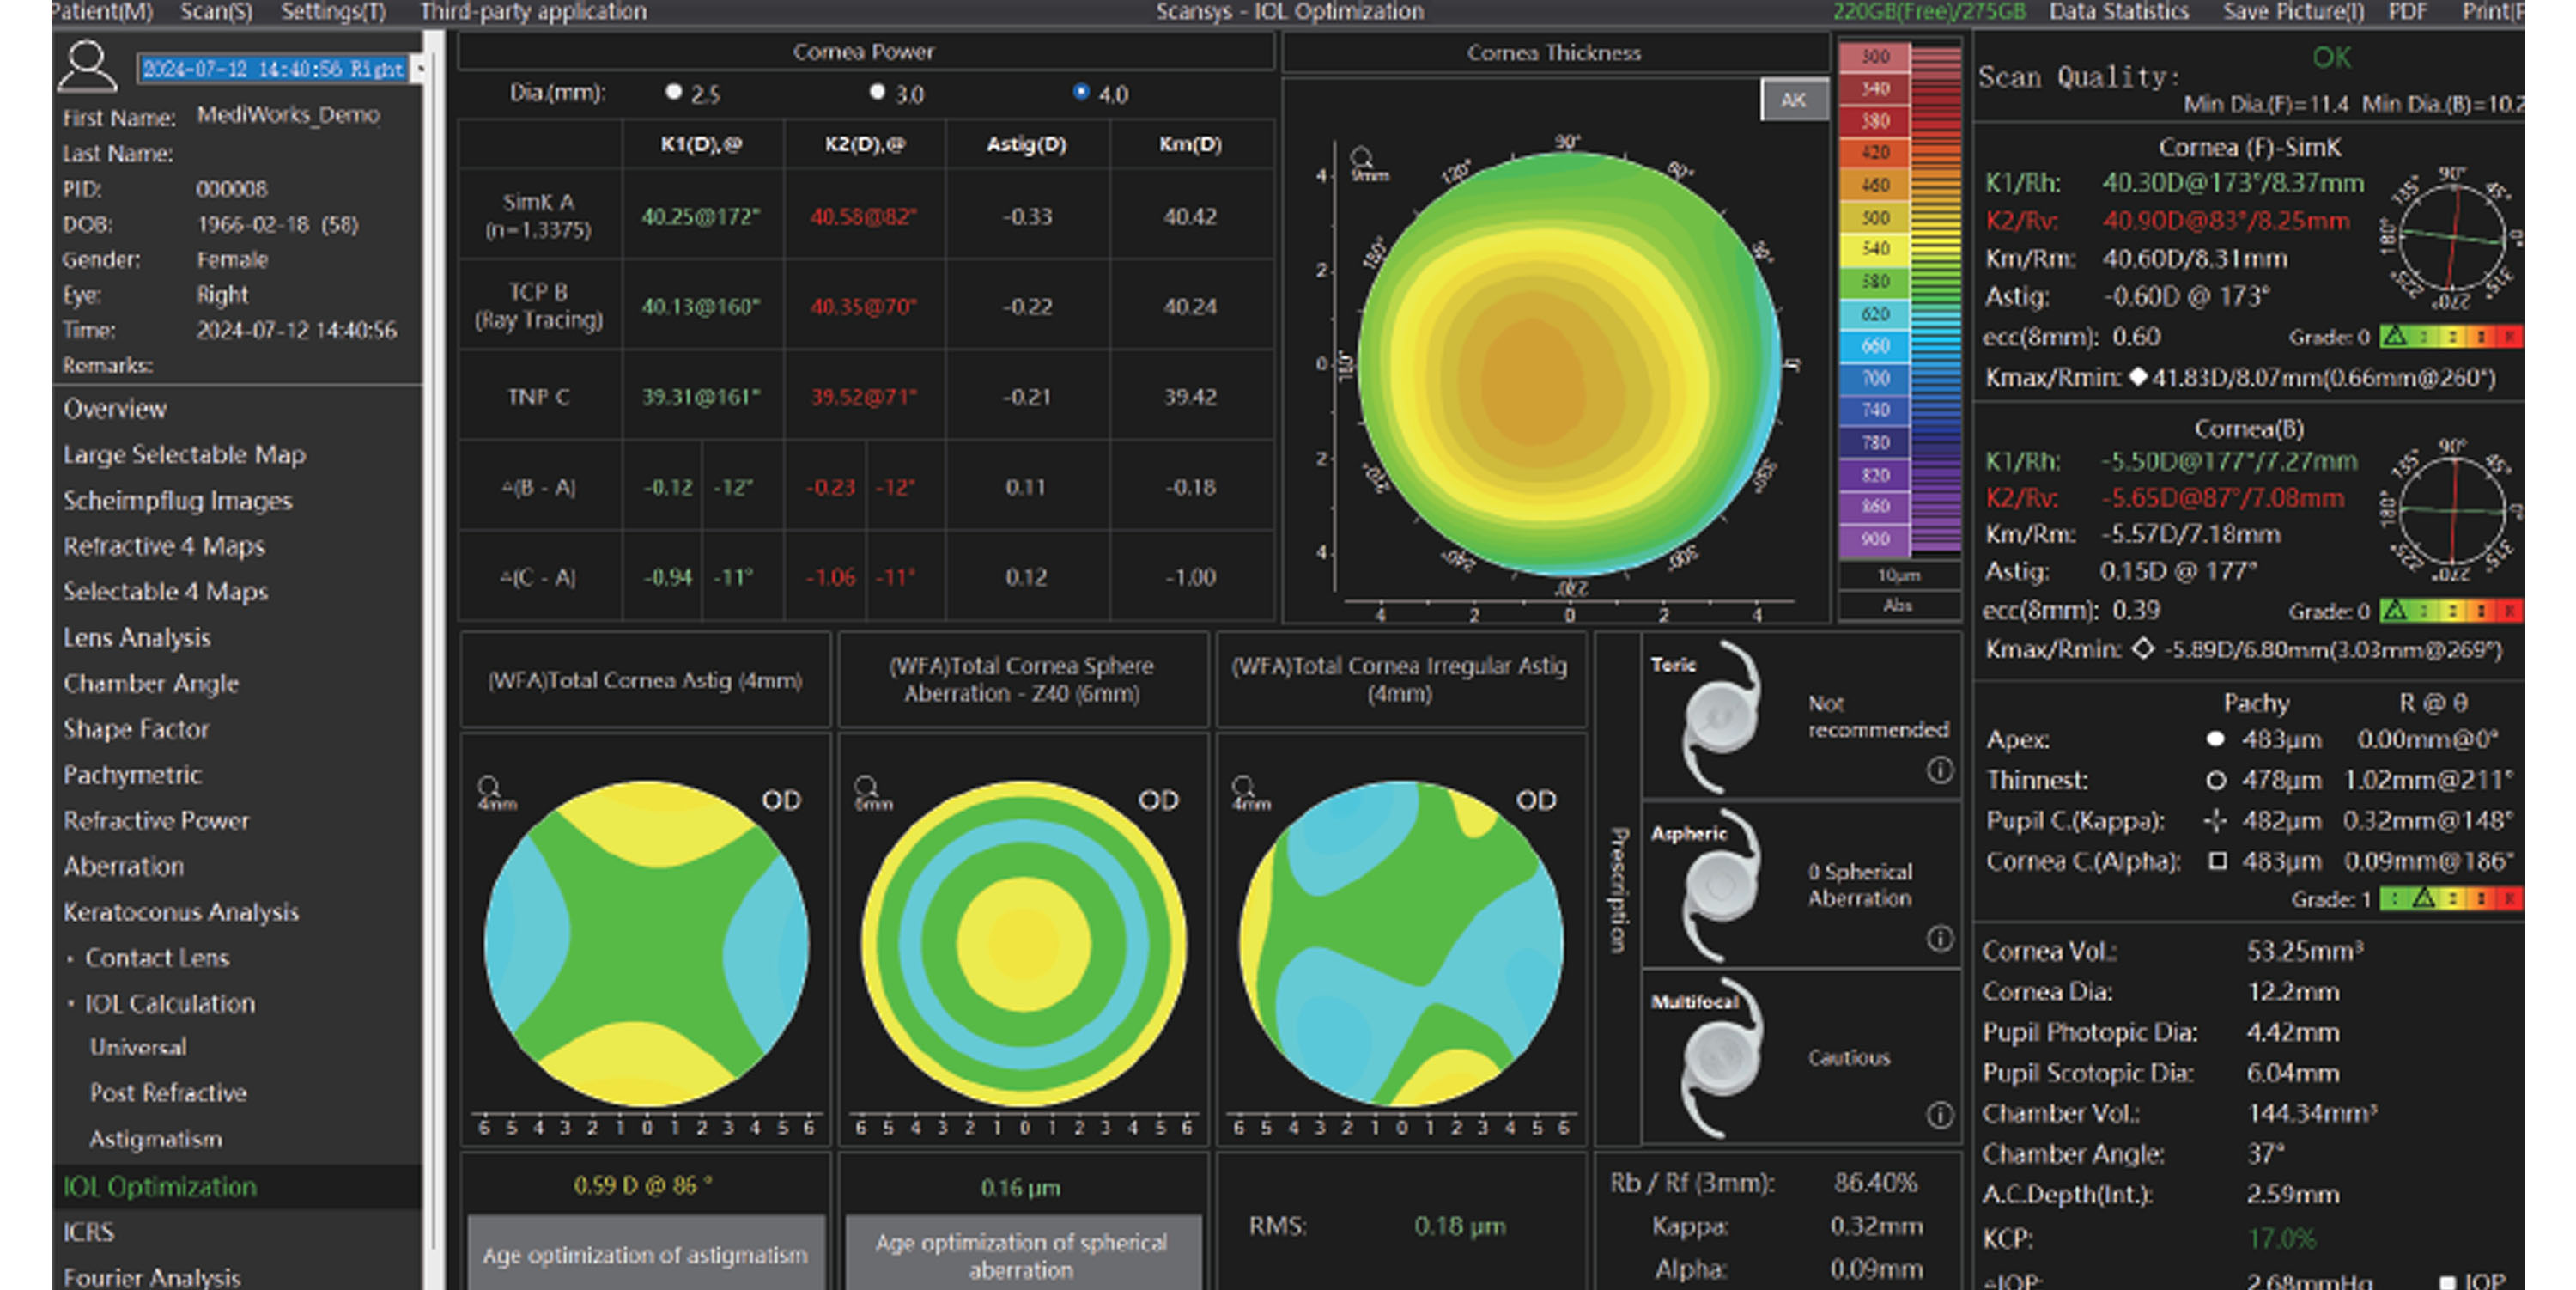Enable the IOP checkbox
The image size is (2576, 1290).
pos(2447,1281)
